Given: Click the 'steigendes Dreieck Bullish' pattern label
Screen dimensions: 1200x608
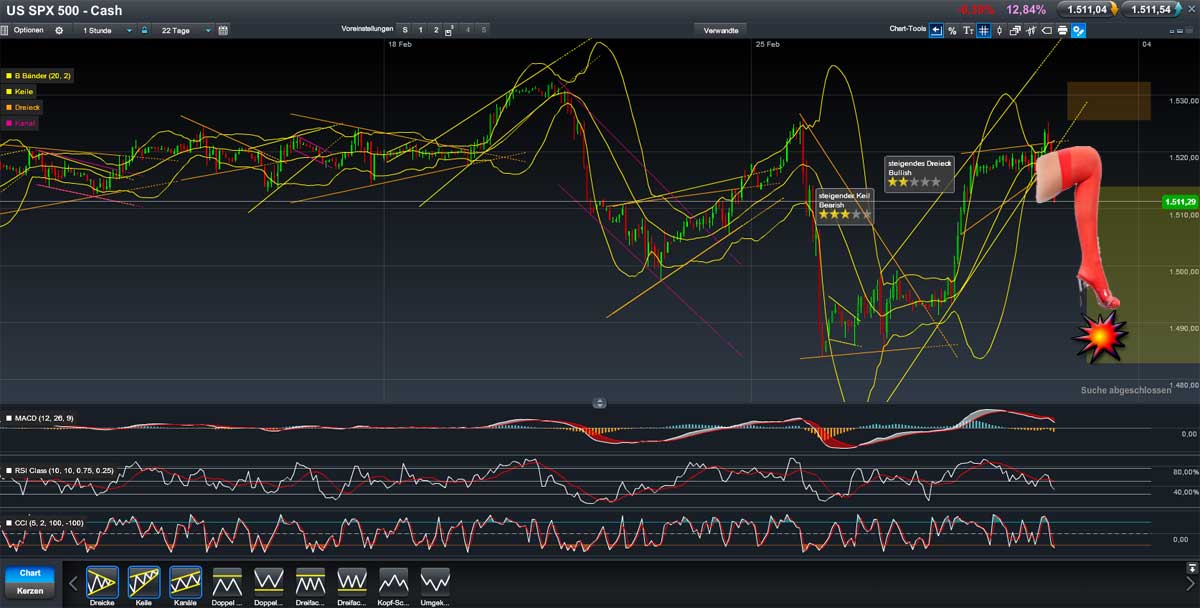Looking at the screenshot, I should (x=920, y=173).
